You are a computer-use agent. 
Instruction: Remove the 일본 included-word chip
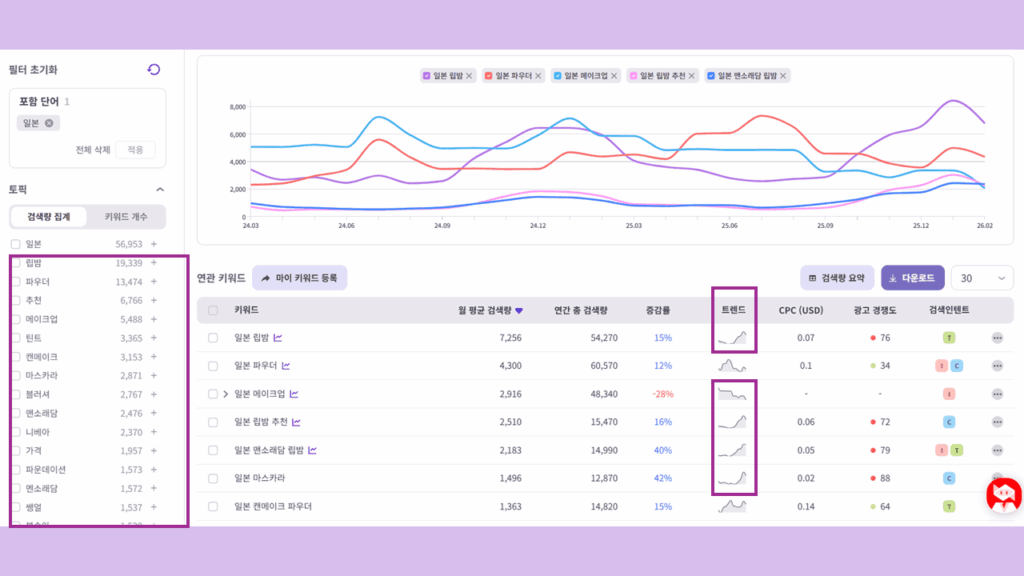(49, 123)
